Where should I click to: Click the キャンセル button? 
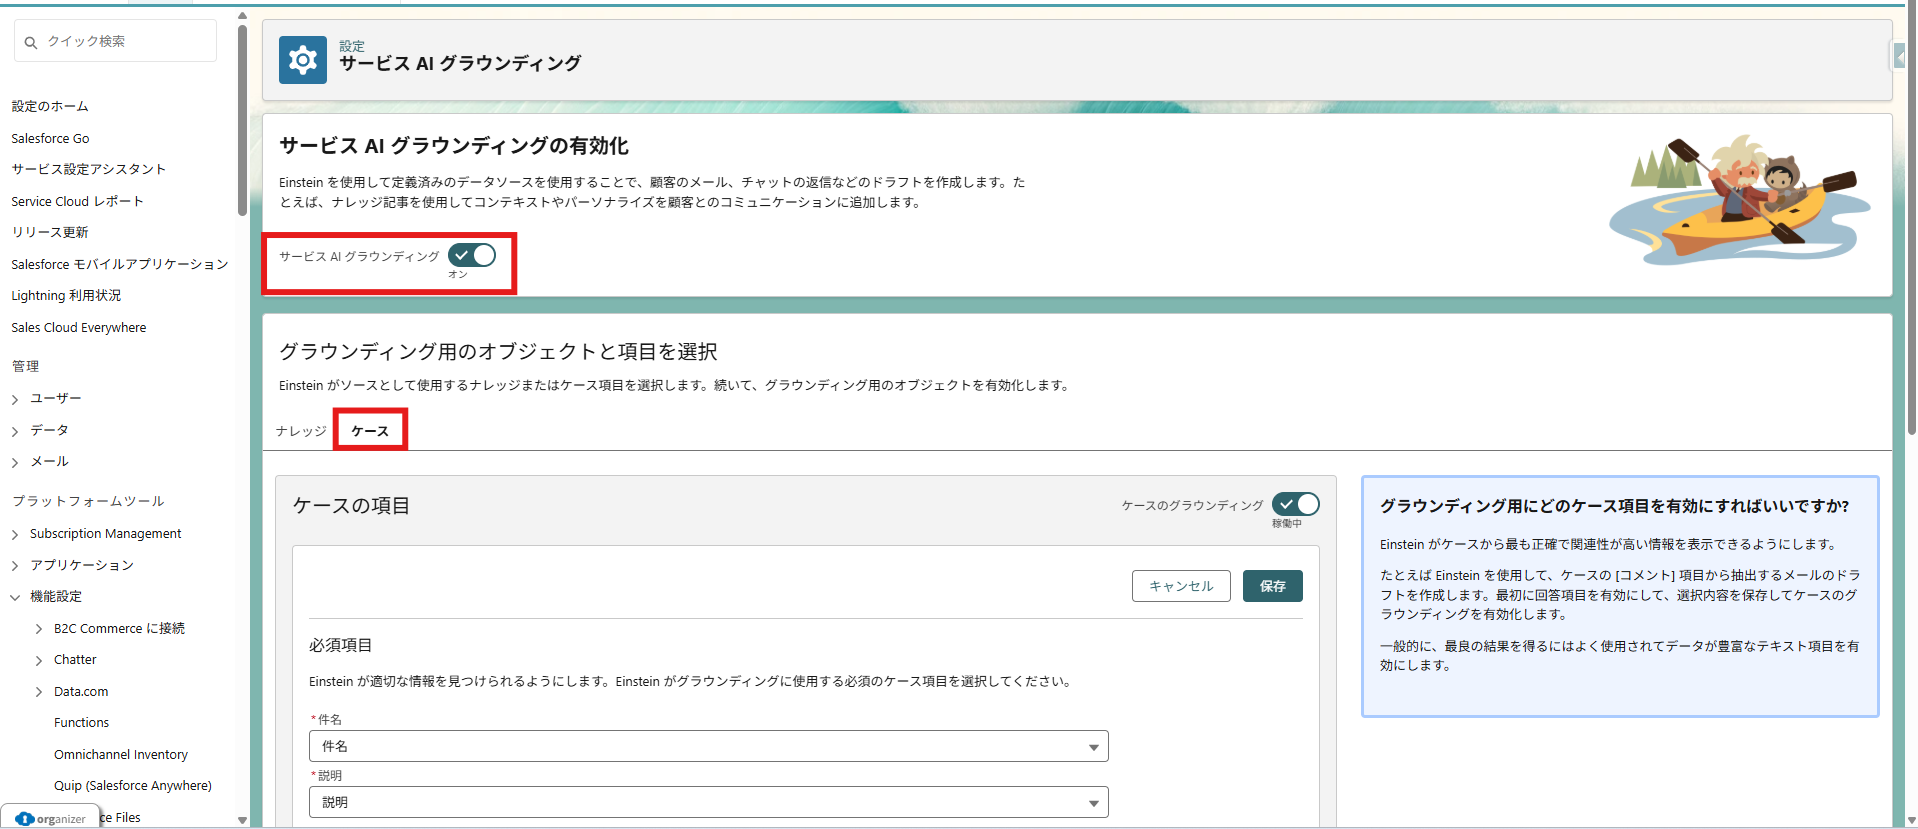pyautogui.click(x=1180, y=586)
